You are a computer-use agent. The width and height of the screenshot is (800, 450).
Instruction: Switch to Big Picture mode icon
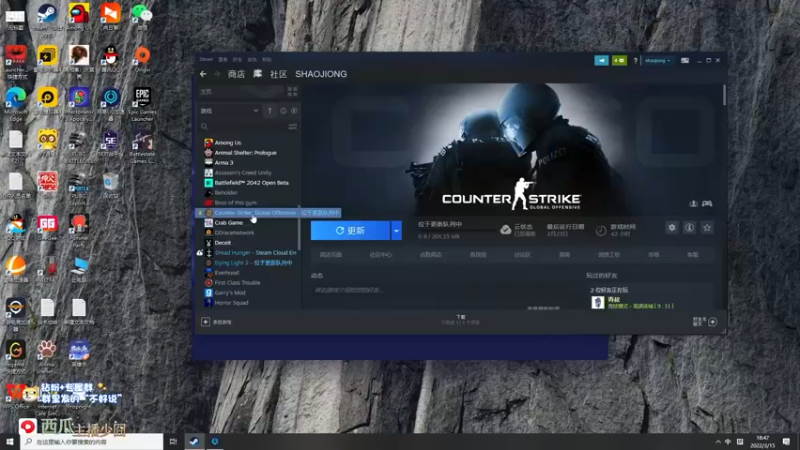click(x=685, y=60)
